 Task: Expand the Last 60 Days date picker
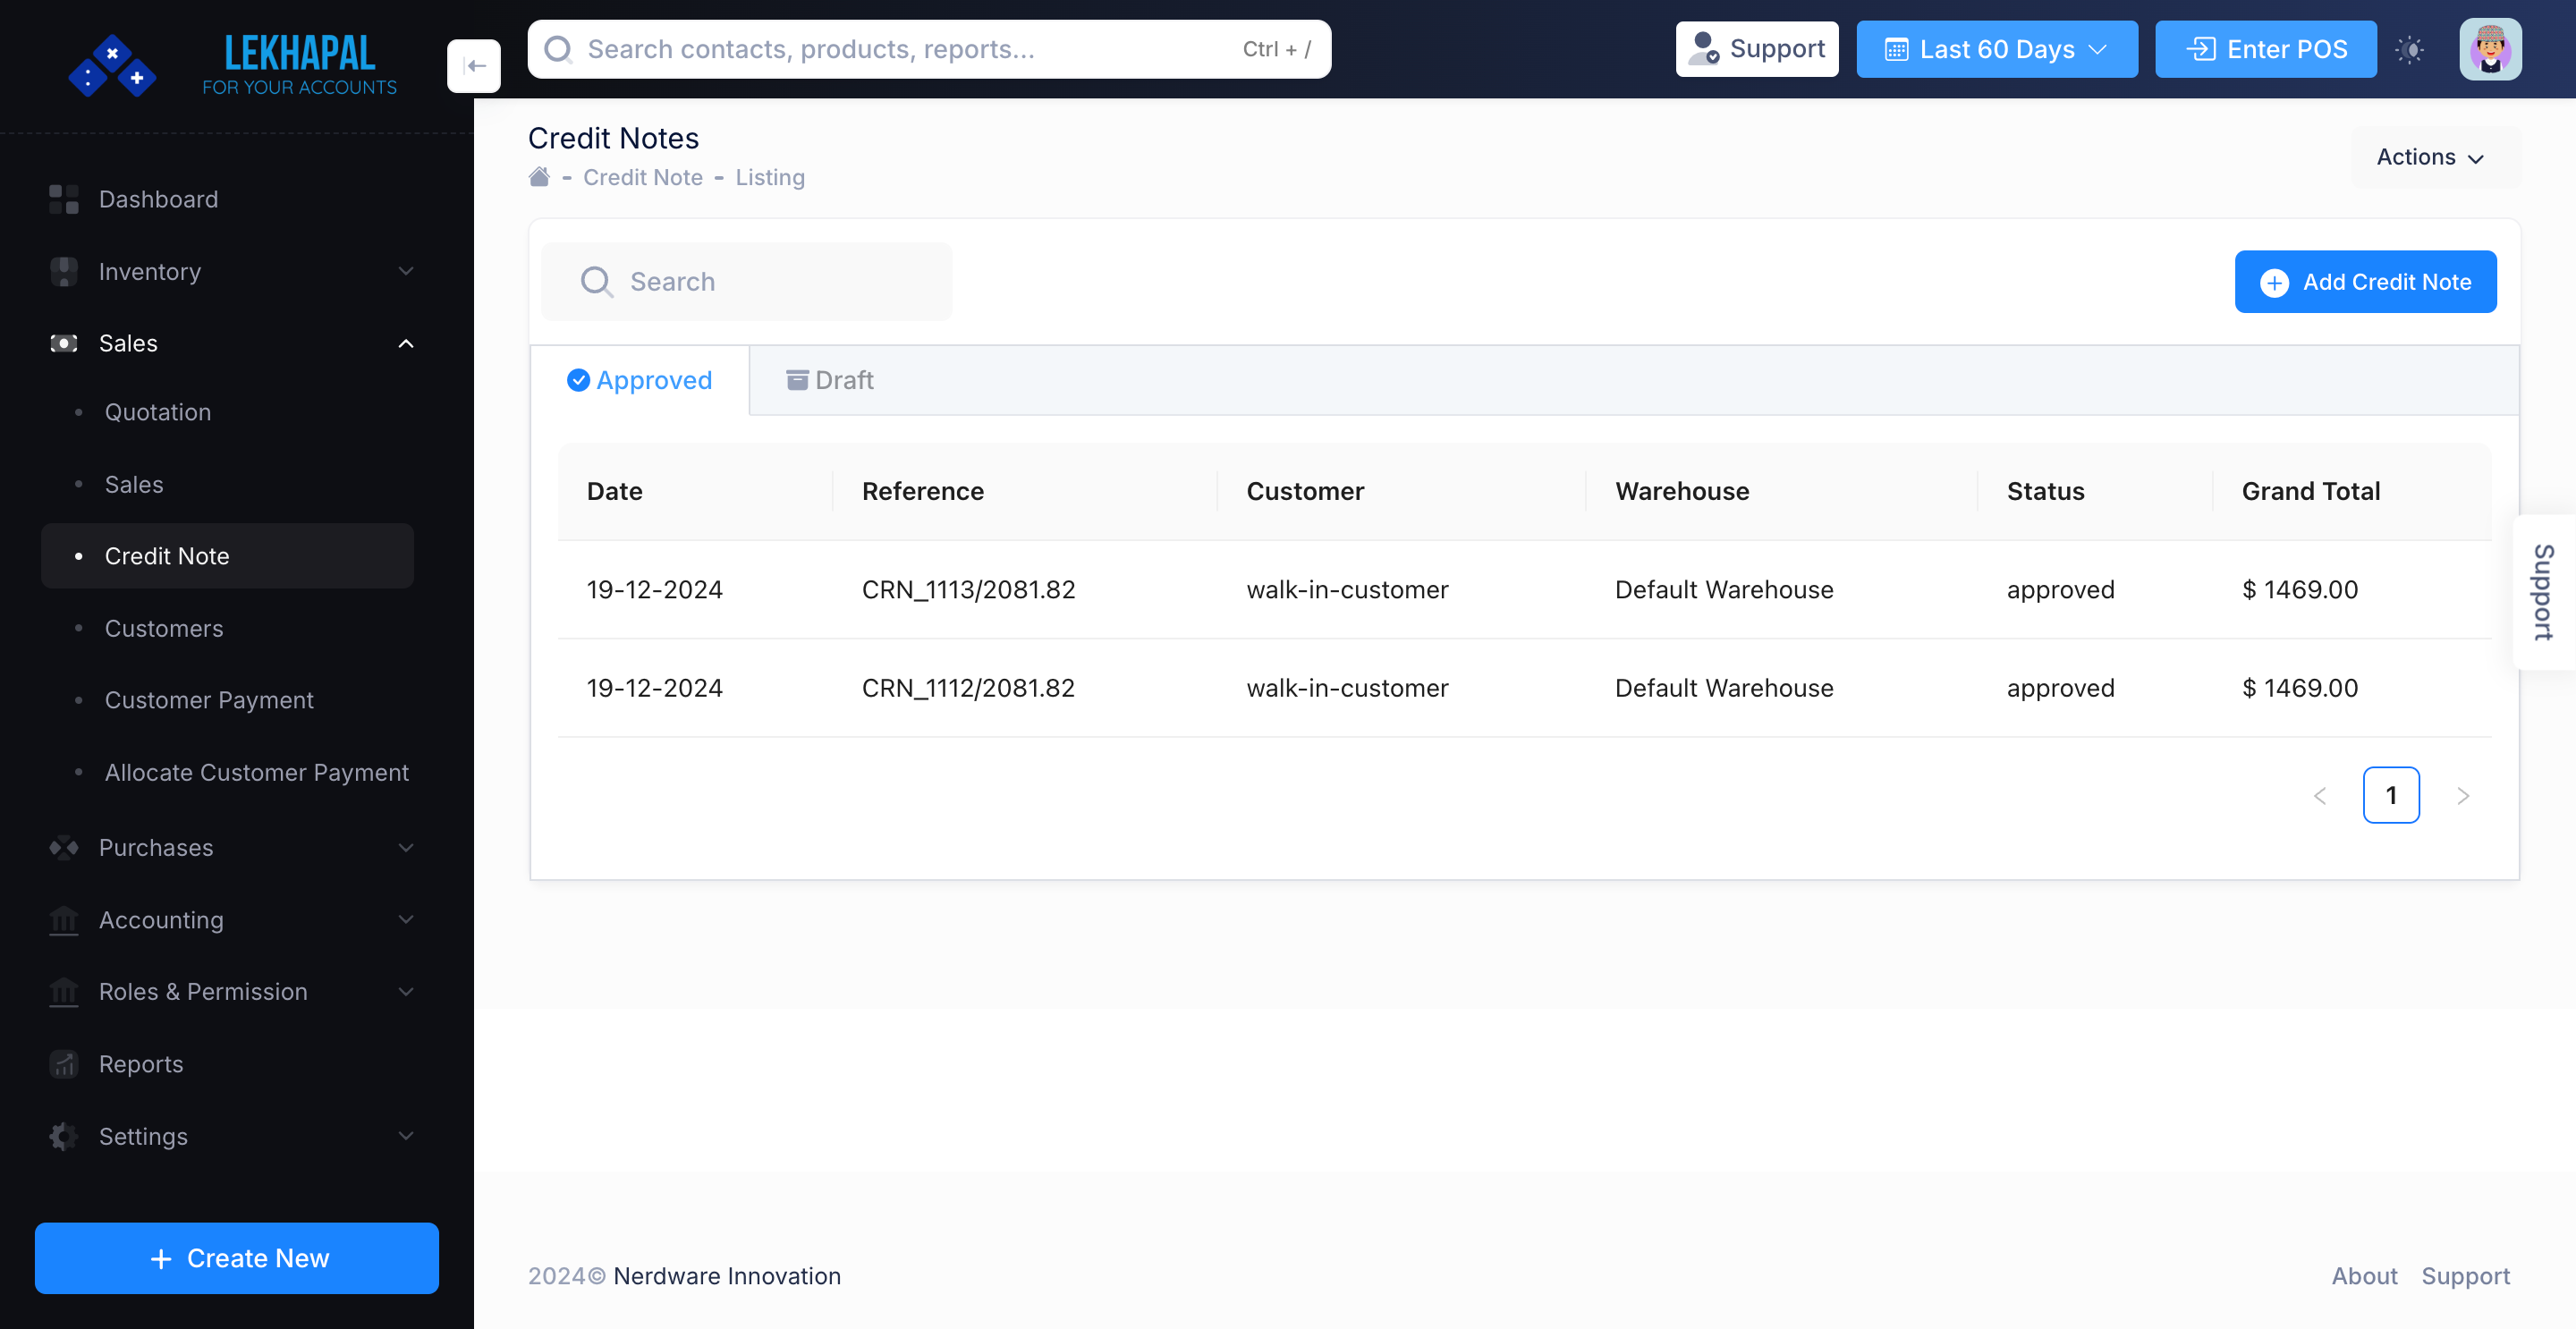coord(1996,48)
